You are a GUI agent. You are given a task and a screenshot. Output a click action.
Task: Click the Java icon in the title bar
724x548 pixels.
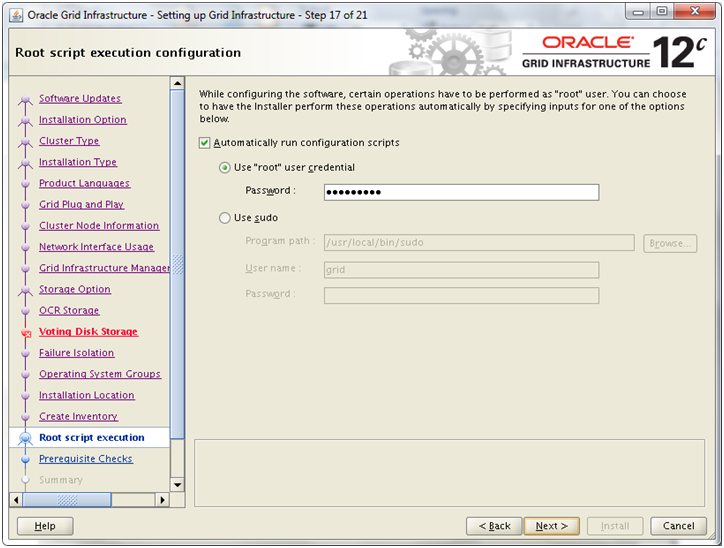pos(16,15)
